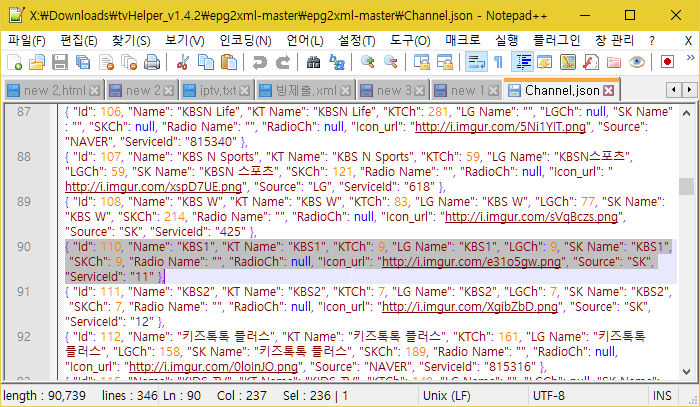Close the new 2.html tab
The image size is (700, 407).
95,91
